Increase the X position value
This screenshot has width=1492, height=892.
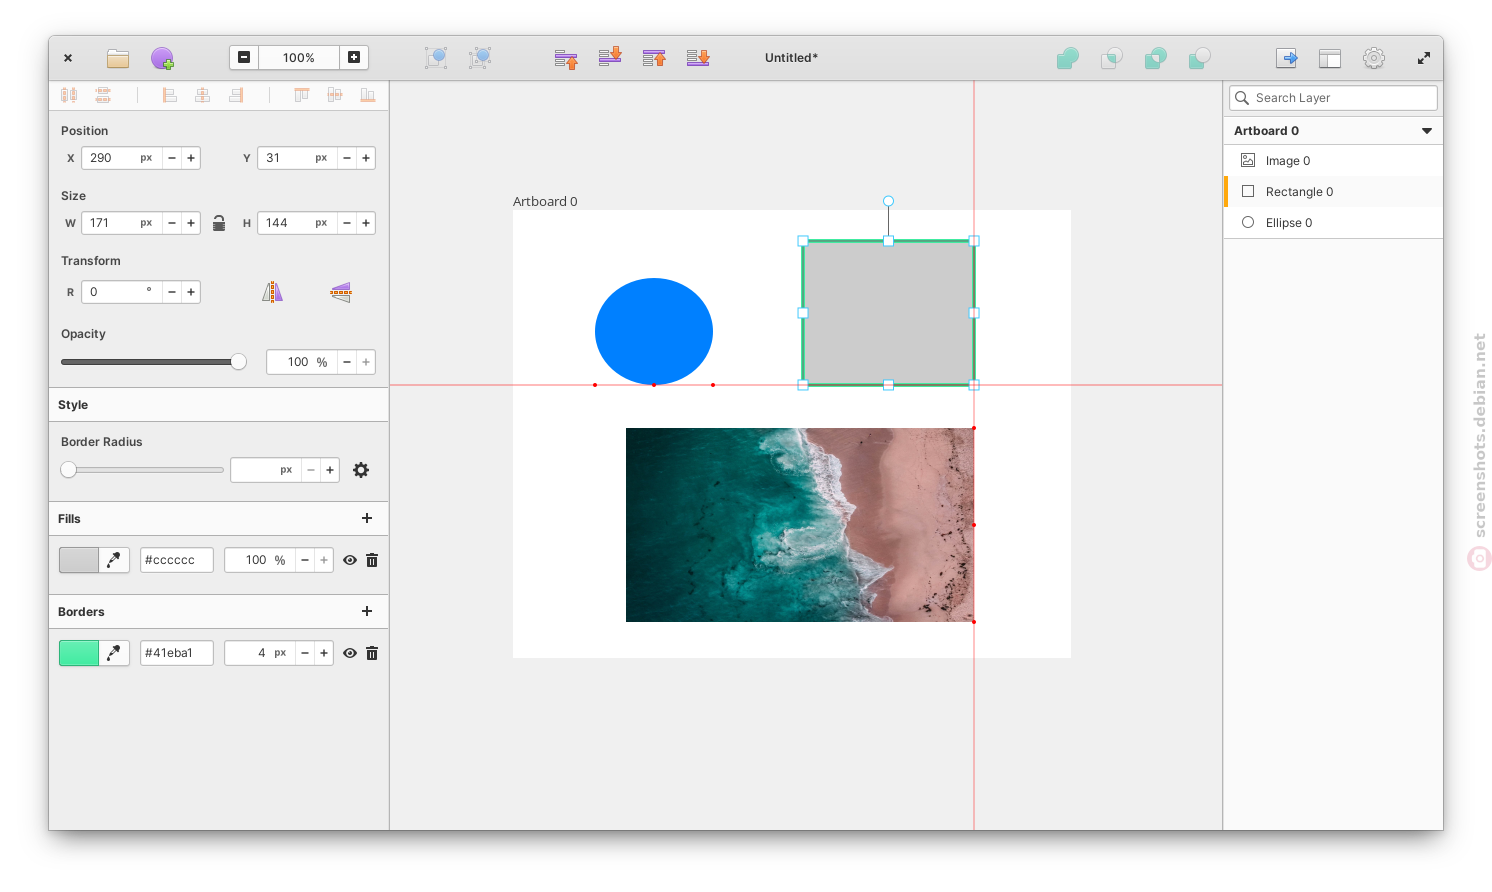click(191, 158)
